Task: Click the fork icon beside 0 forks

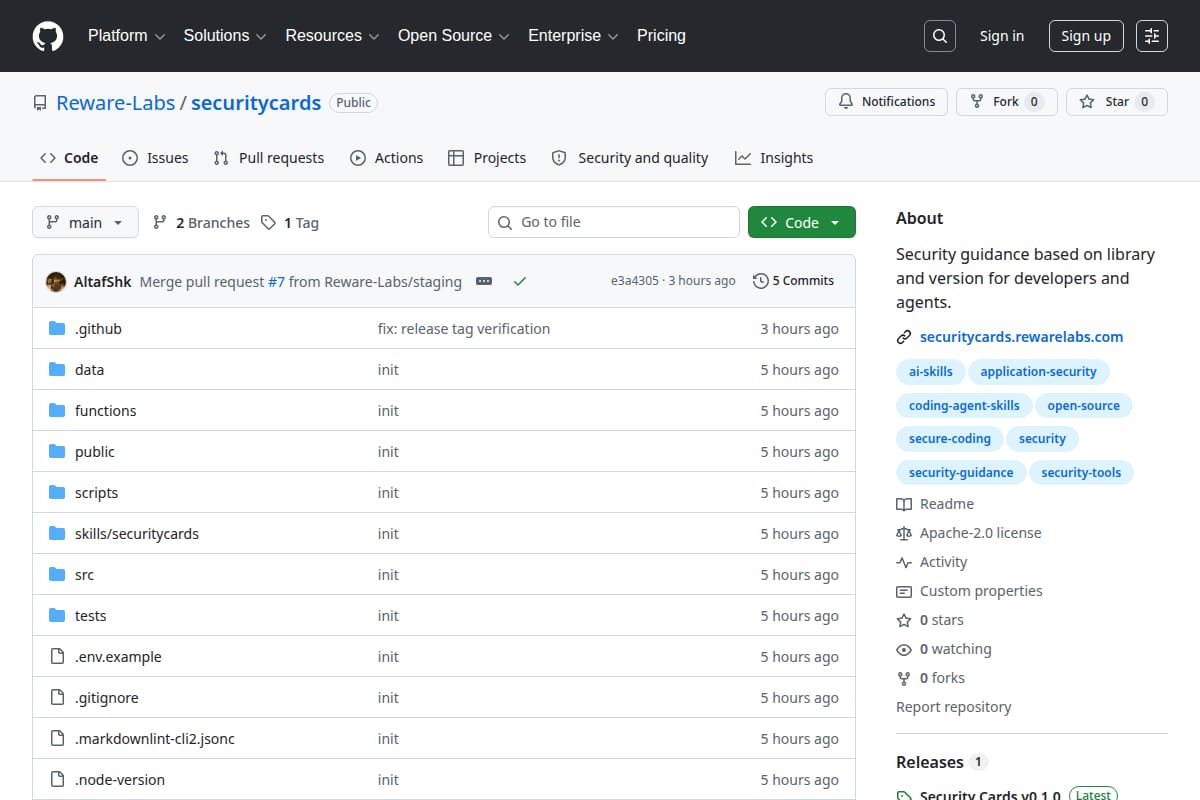Action: click(x=904, y=678)
